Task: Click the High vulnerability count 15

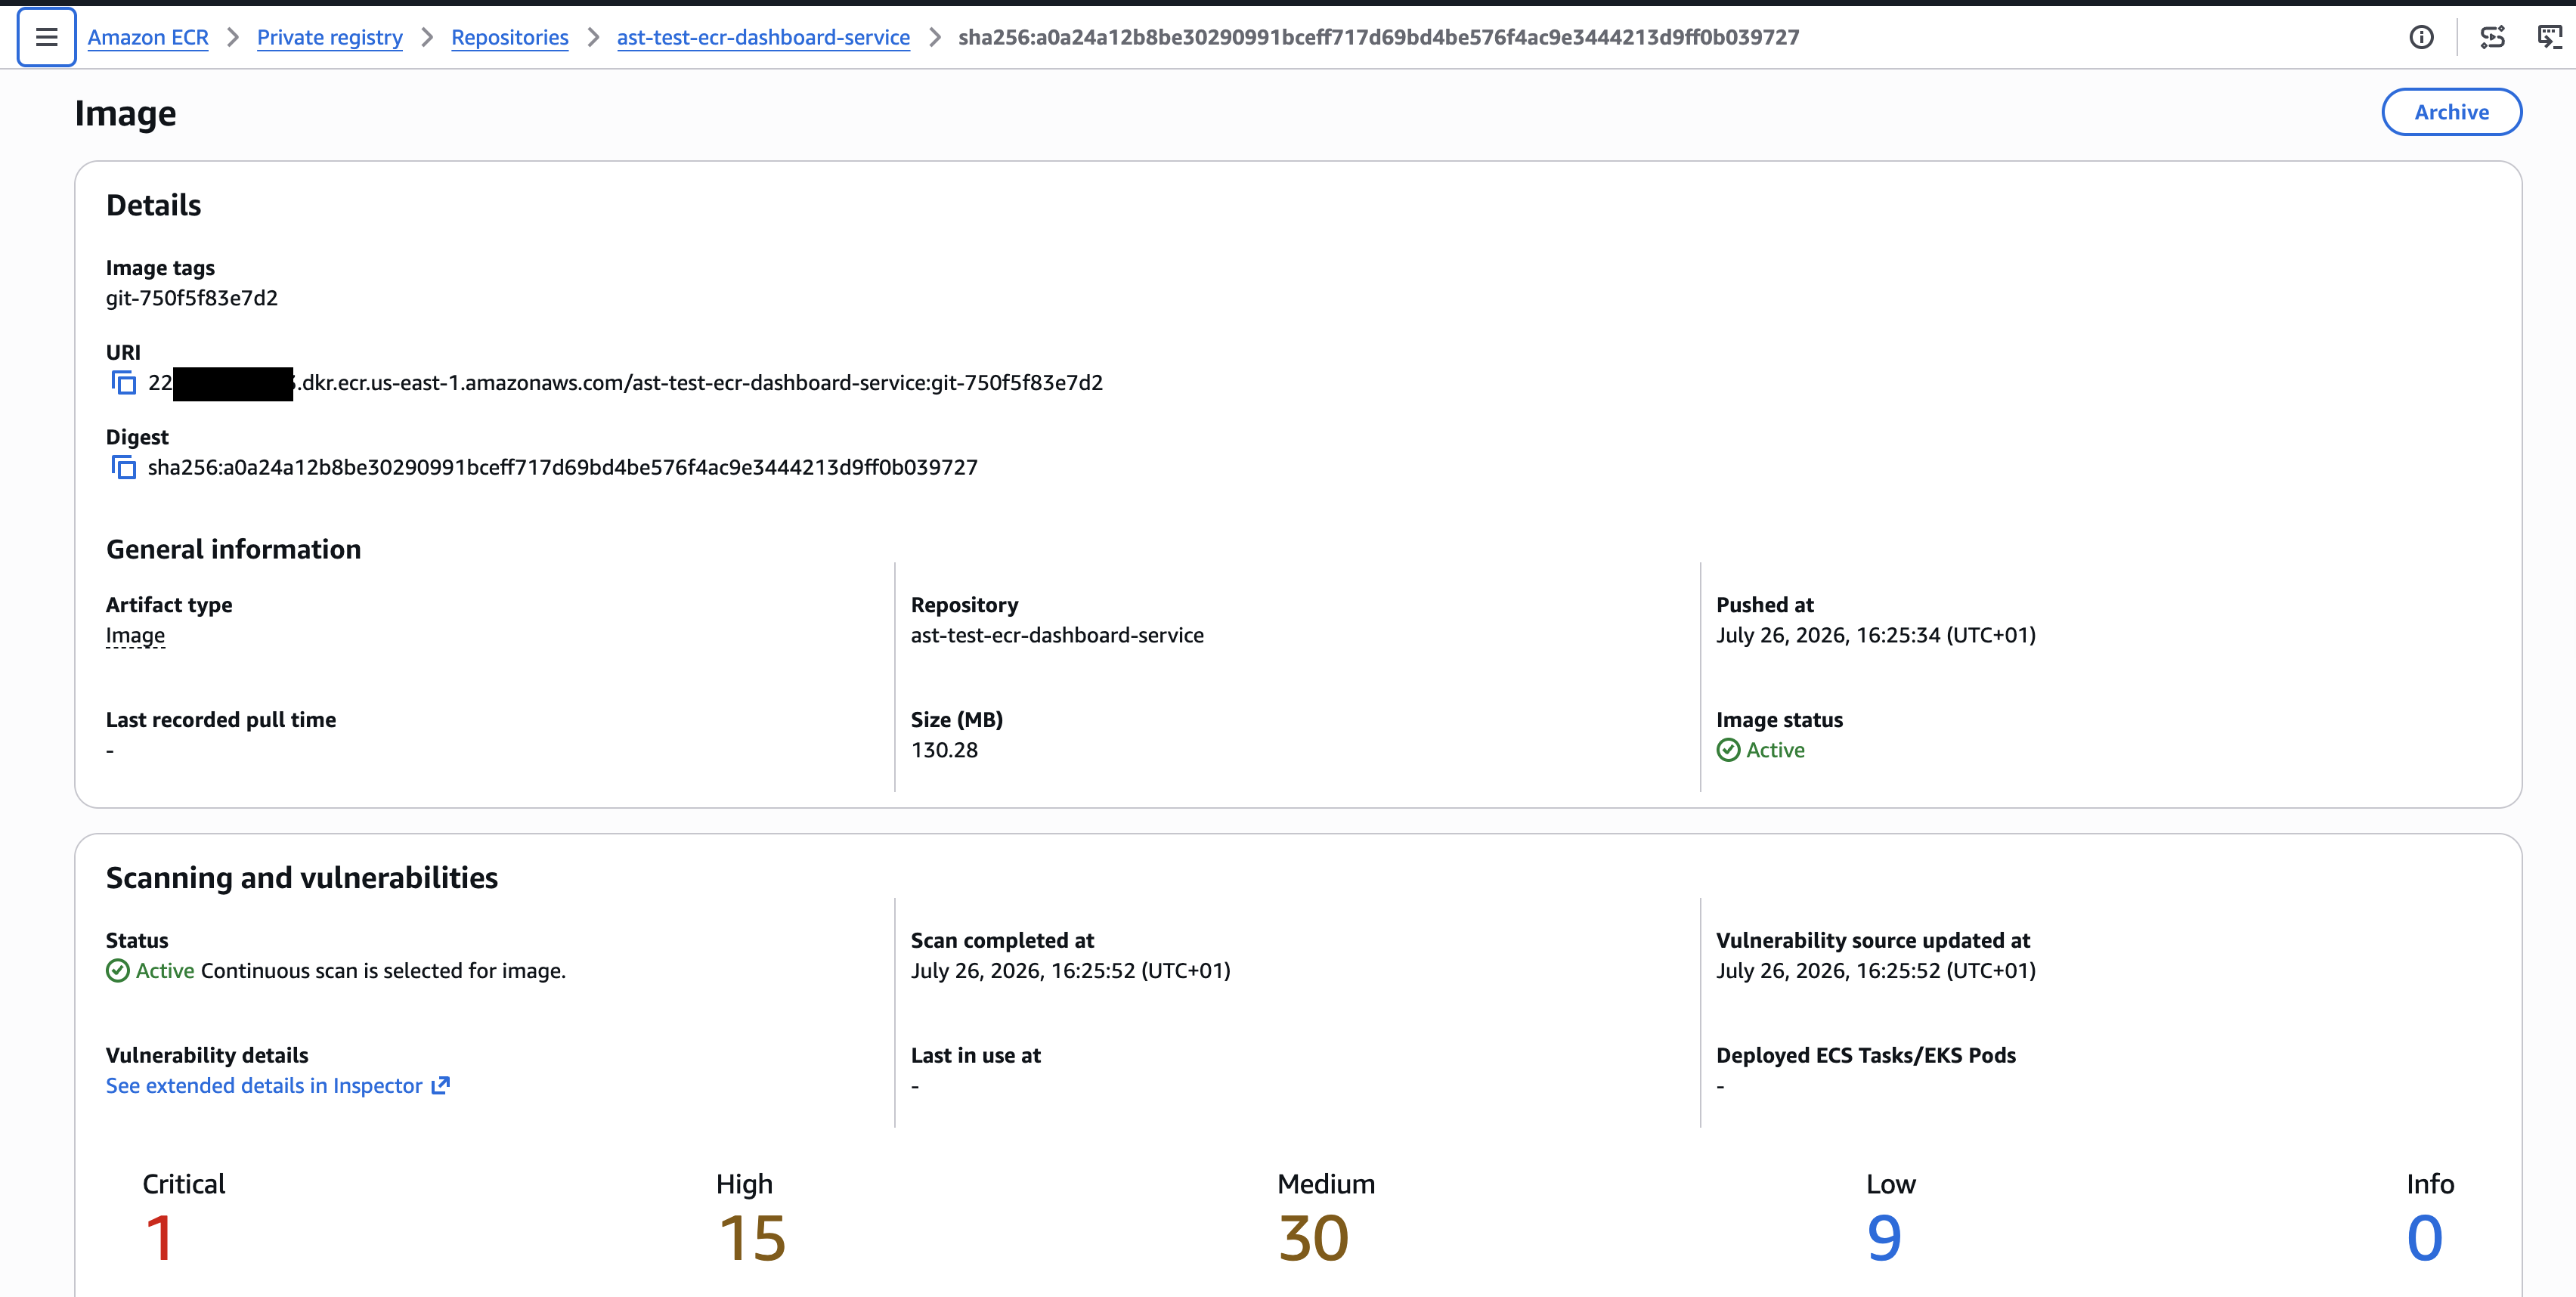Action: [752, 1238]
